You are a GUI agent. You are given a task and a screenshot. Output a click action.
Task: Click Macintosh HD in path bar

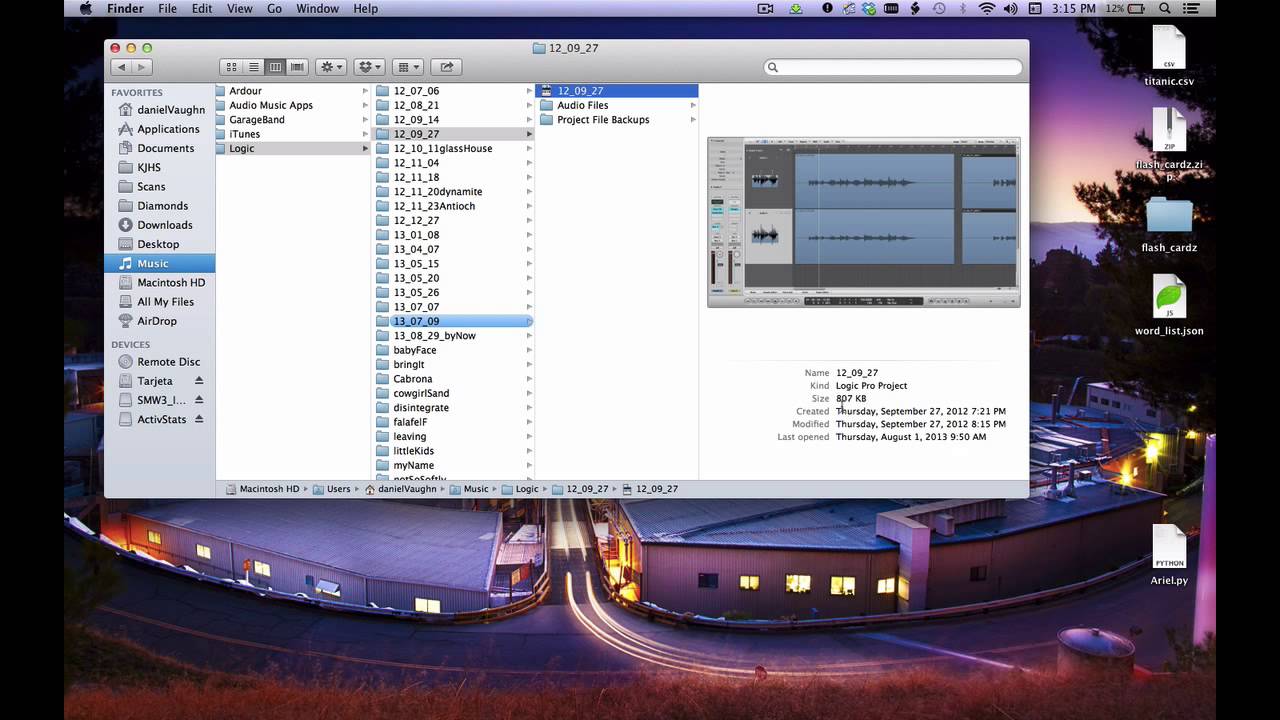(x=262, y=489)
